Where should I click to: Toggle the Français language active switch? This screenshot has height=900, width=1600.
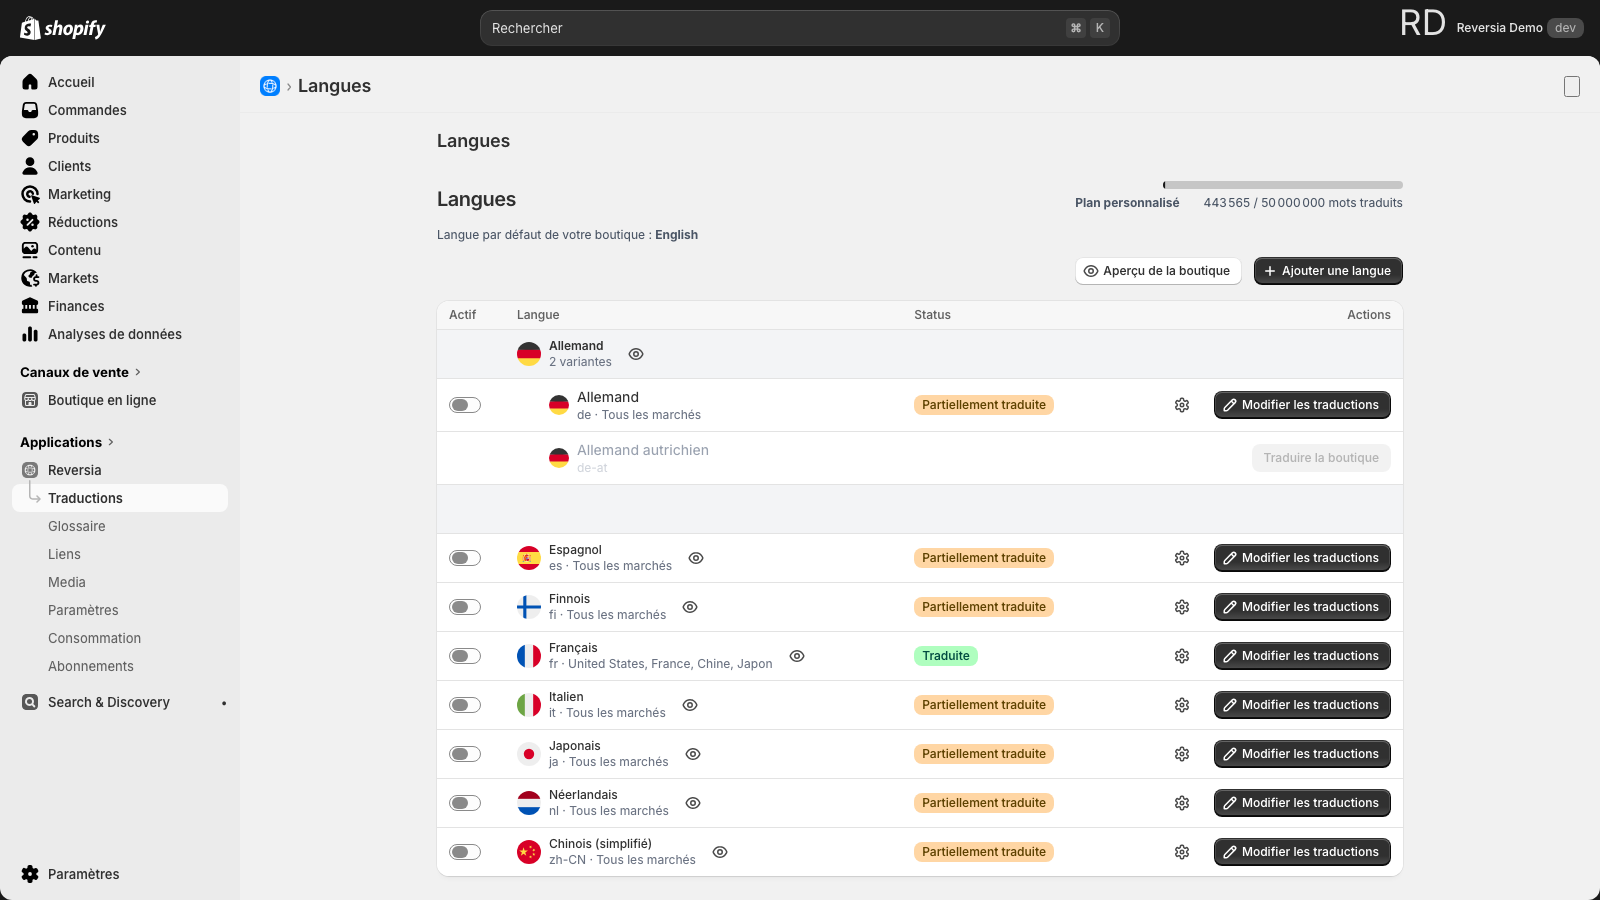pos(465,656)
